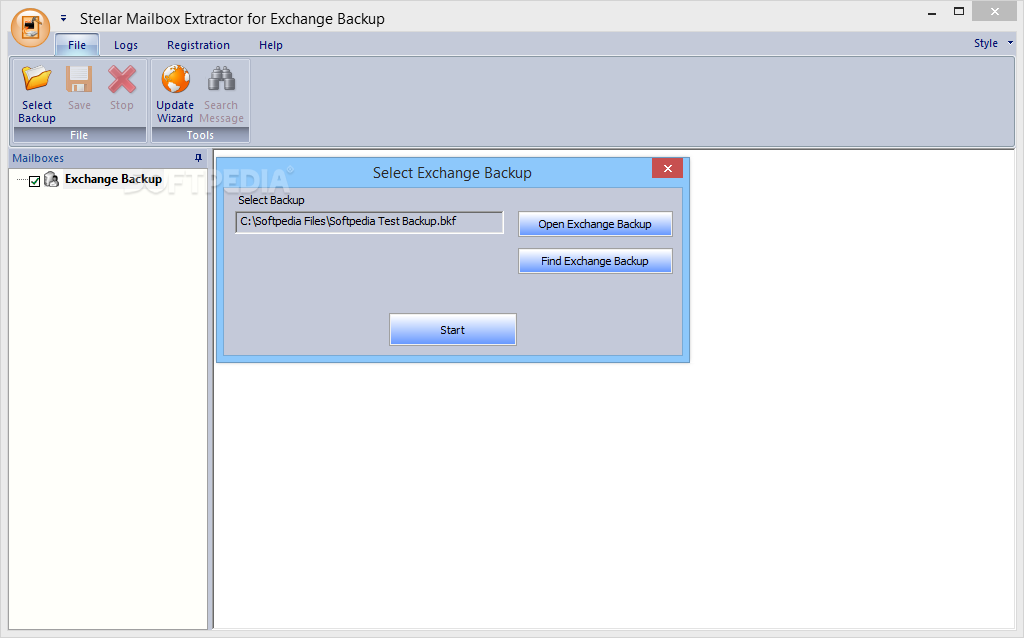The width and height of the screenshot is (1024, 638).
Task: Click the Open Exchange Backup button
Action: pos(595,224)
